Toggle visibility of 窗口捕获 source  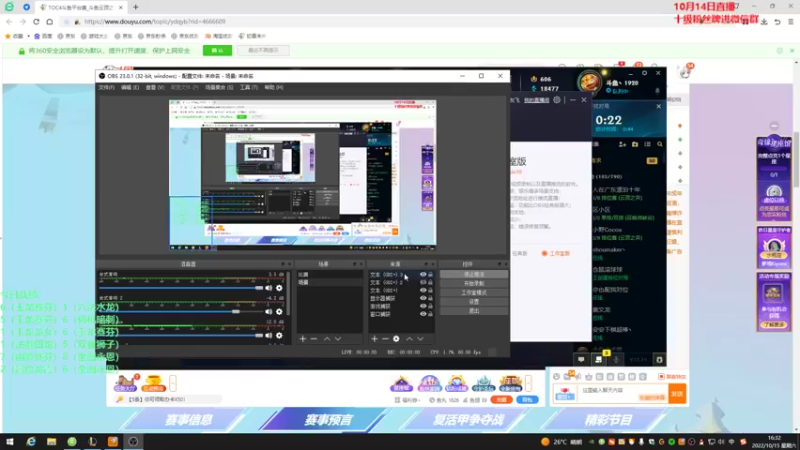pyautogui.click(x=422, y=314)
